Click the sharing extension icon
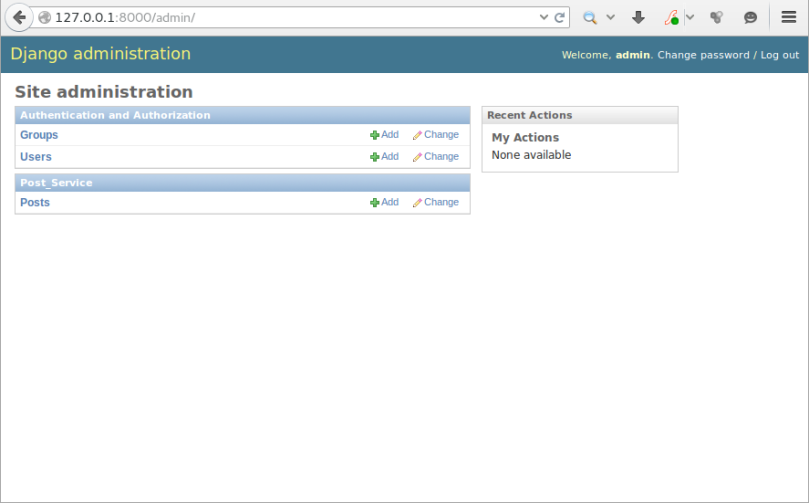Image resolution: width=809 pixels, height=503 pixels. tap(716, 18)
